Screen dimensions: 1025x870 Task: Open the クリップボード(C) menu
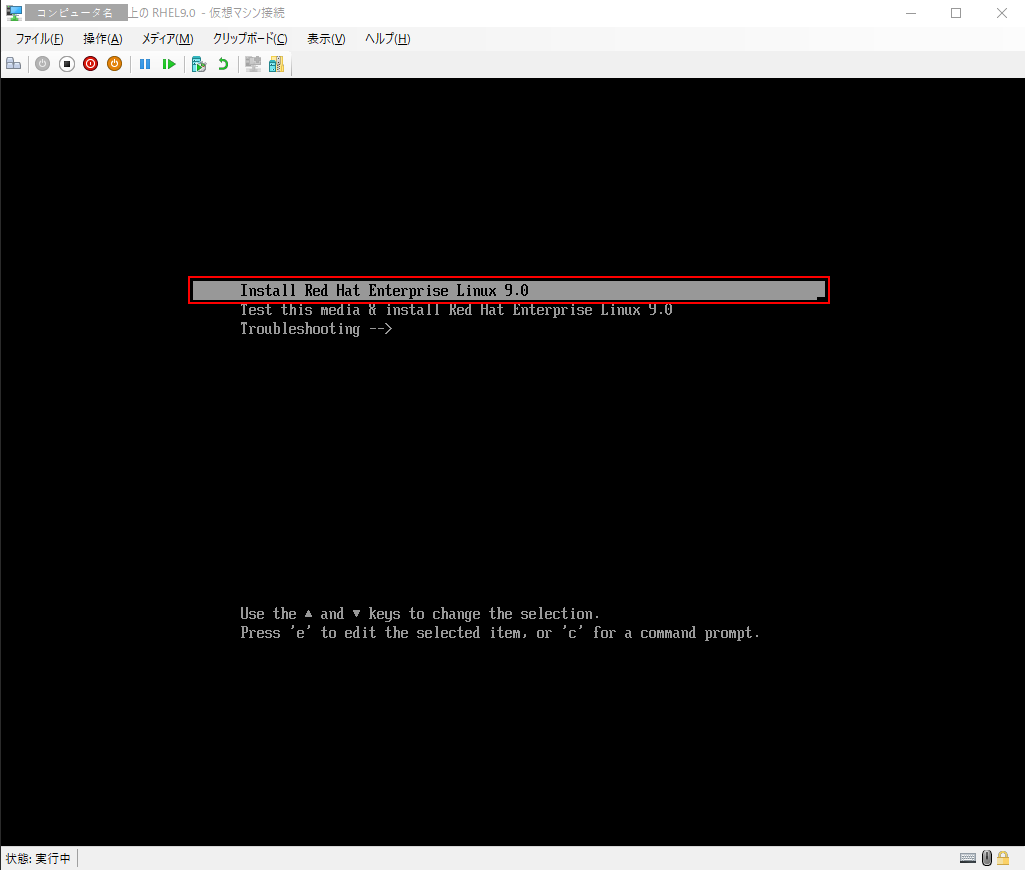tap(249, 38)
